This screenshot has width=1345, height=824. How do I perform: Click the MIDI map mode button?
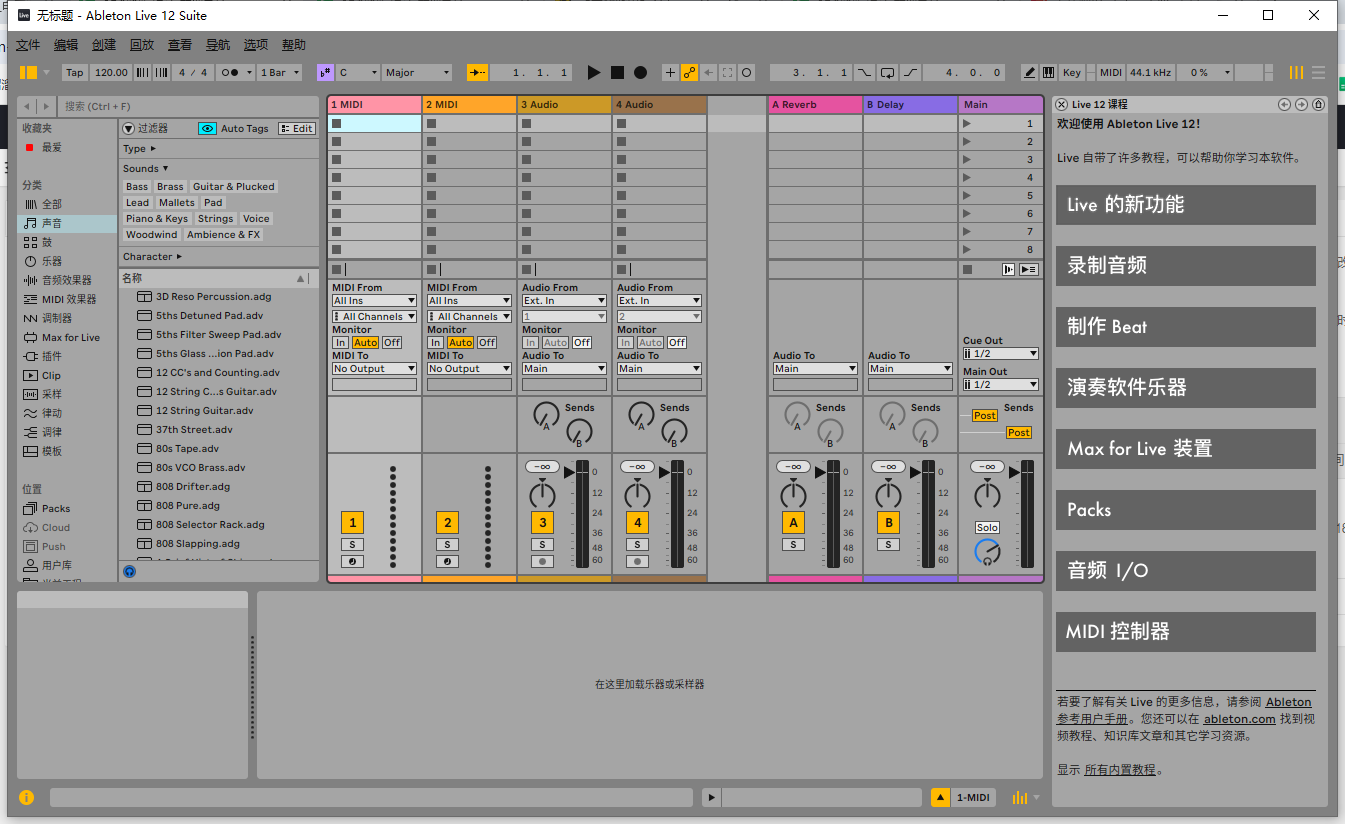[1111, 73]
